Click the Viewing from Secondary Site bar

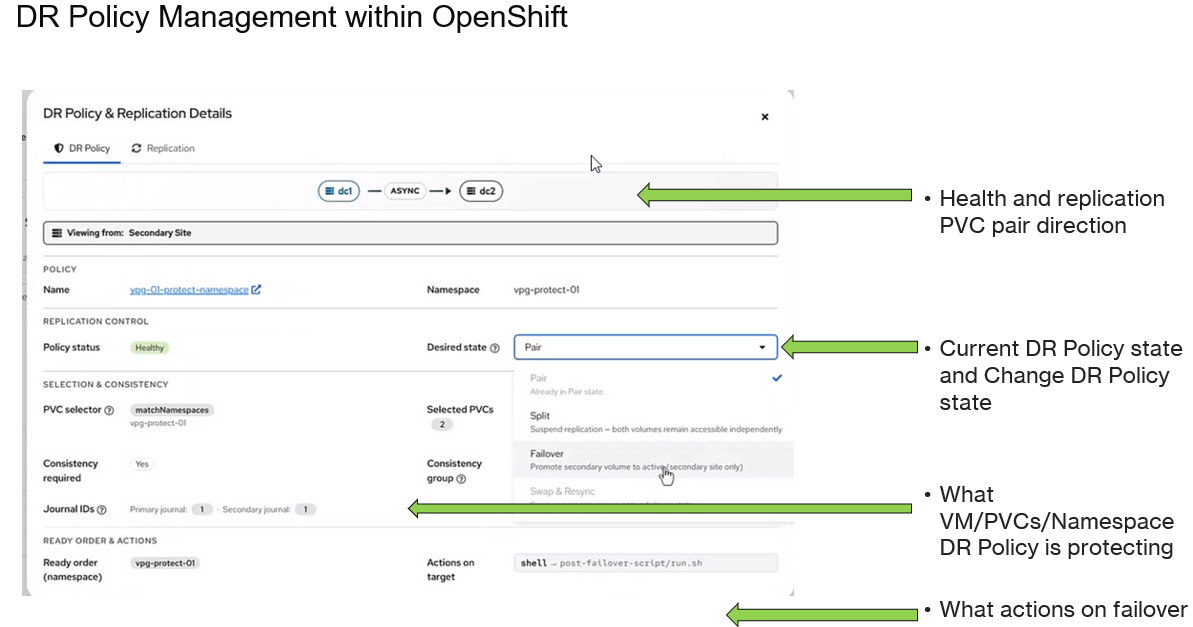410,233
